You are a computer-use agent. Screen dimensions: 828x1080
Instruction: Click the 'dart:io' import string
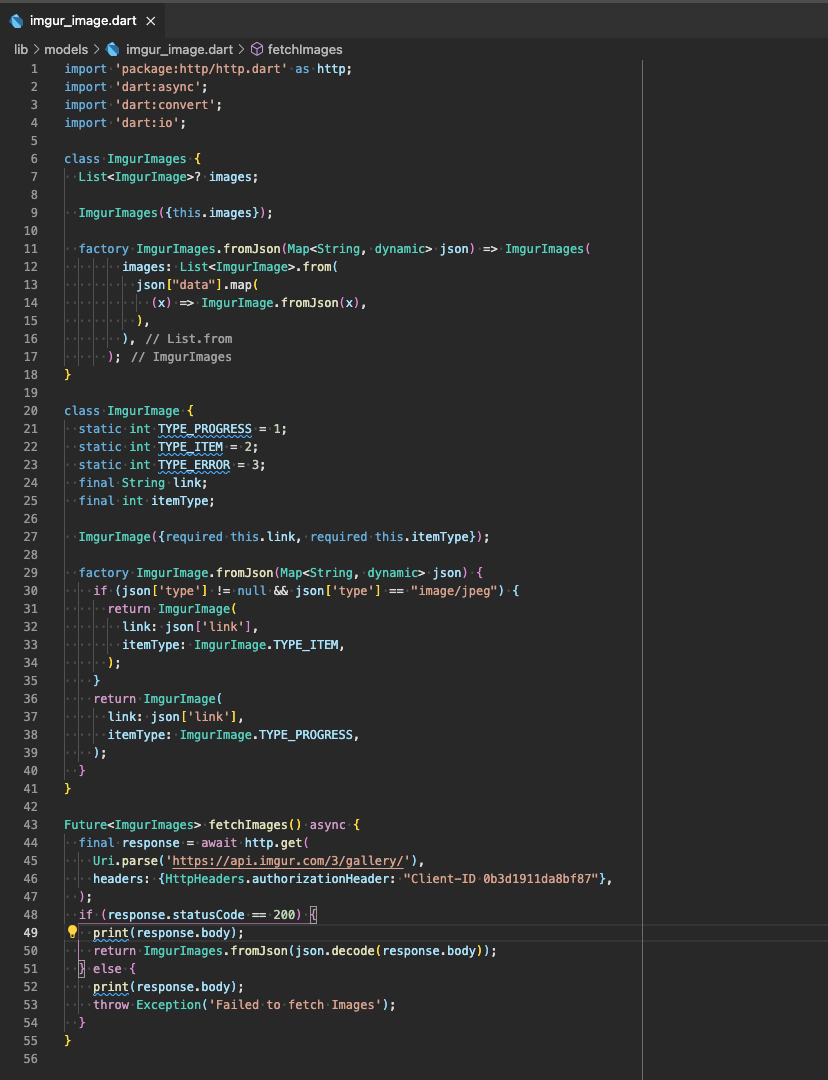(x=147, y=123)
